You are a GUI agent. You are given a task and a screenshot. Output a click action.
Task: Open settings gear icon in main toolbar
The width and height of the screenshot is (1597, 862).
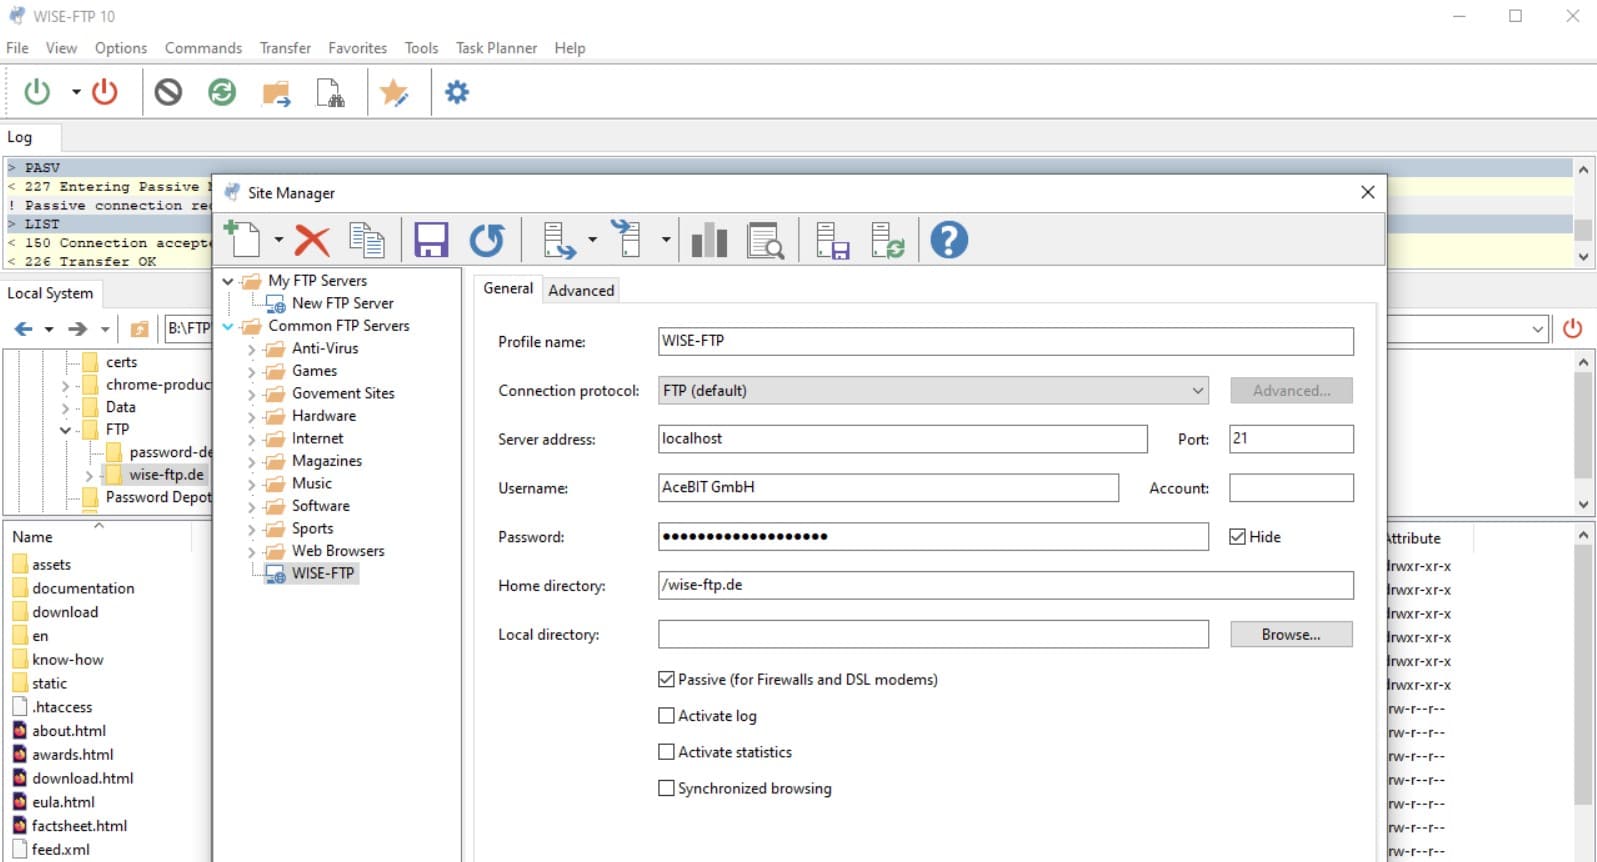tap(457, 92)
